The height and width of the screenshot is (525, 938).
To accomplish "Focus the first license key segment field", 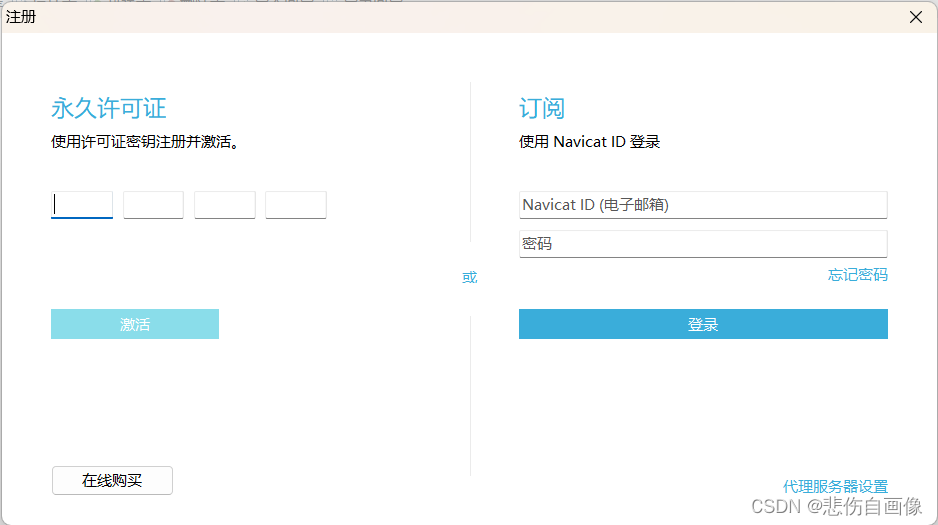I will (82, 205).
